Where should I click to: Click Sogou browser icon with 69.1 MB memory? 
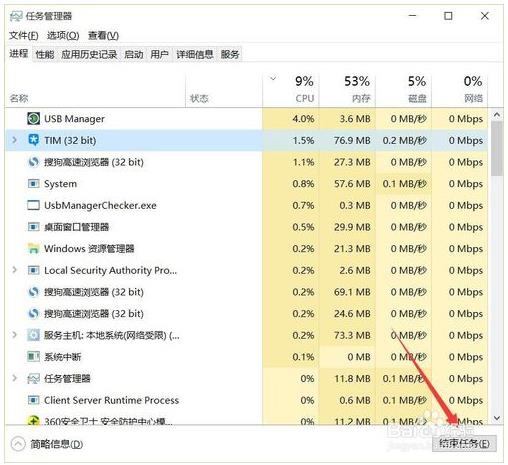click(x=33, y=292)
